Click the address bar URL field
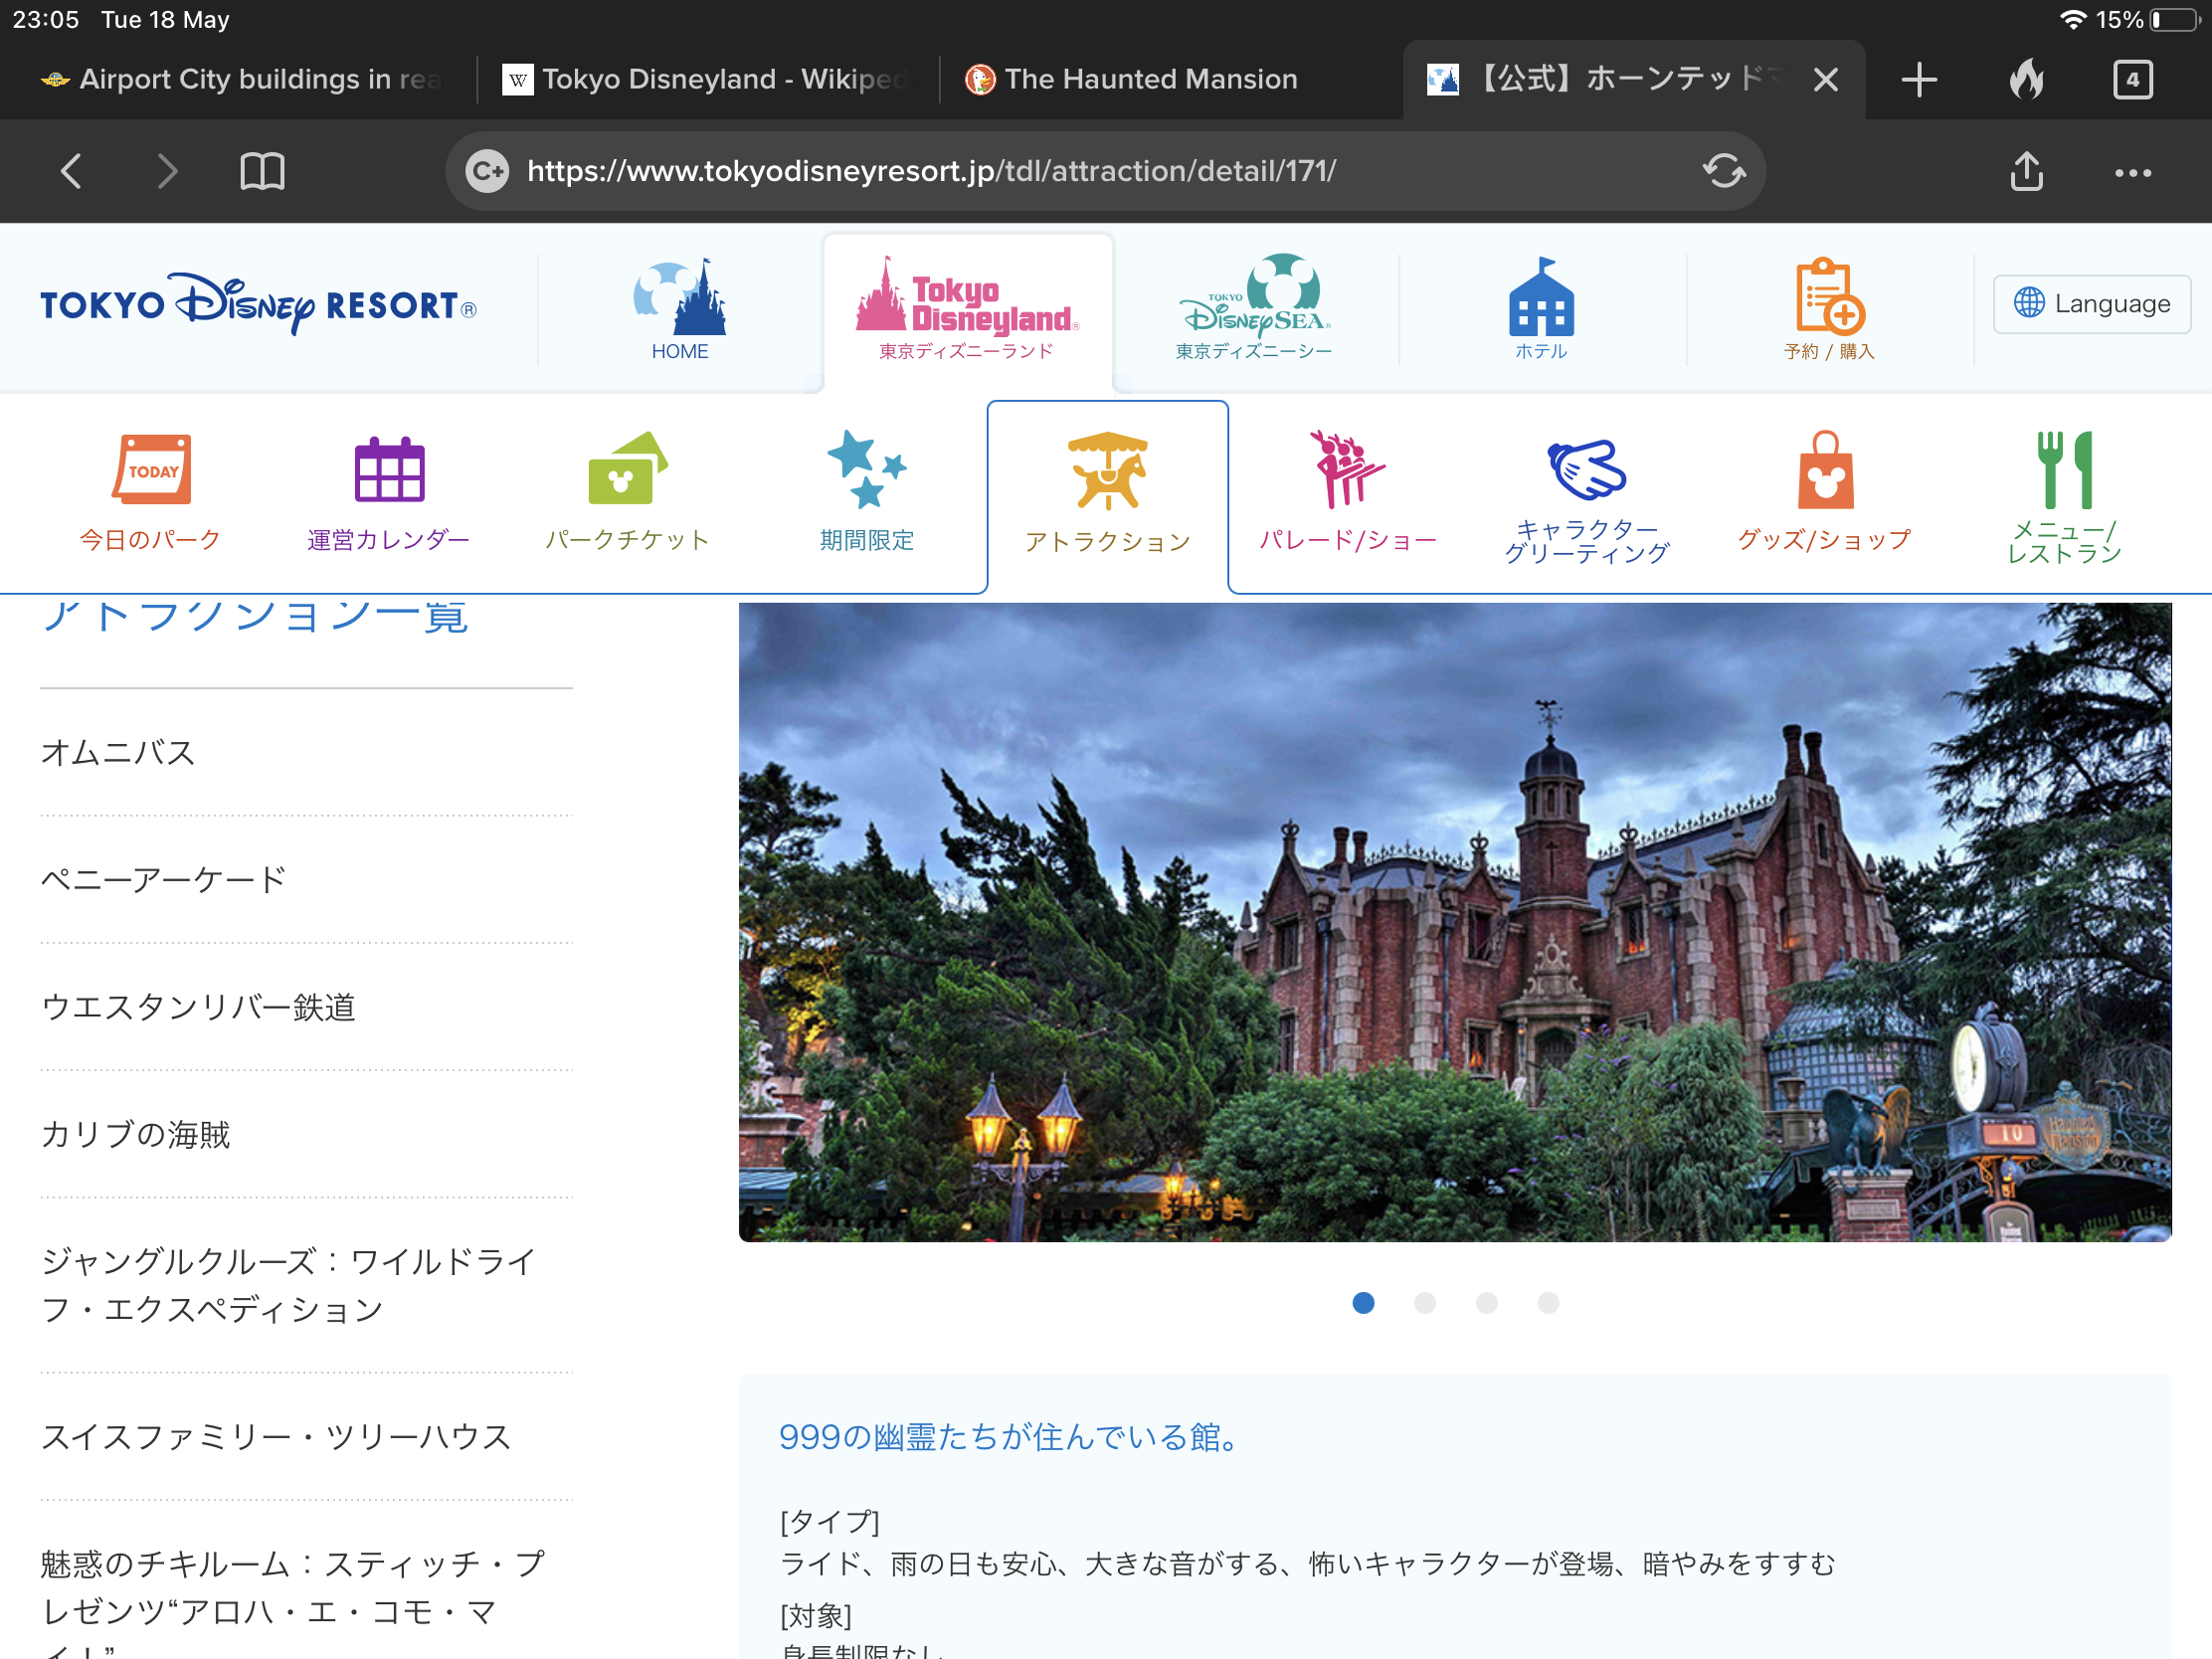Viewport: 2212px width, 1659px height. [x=1105, y=171]
